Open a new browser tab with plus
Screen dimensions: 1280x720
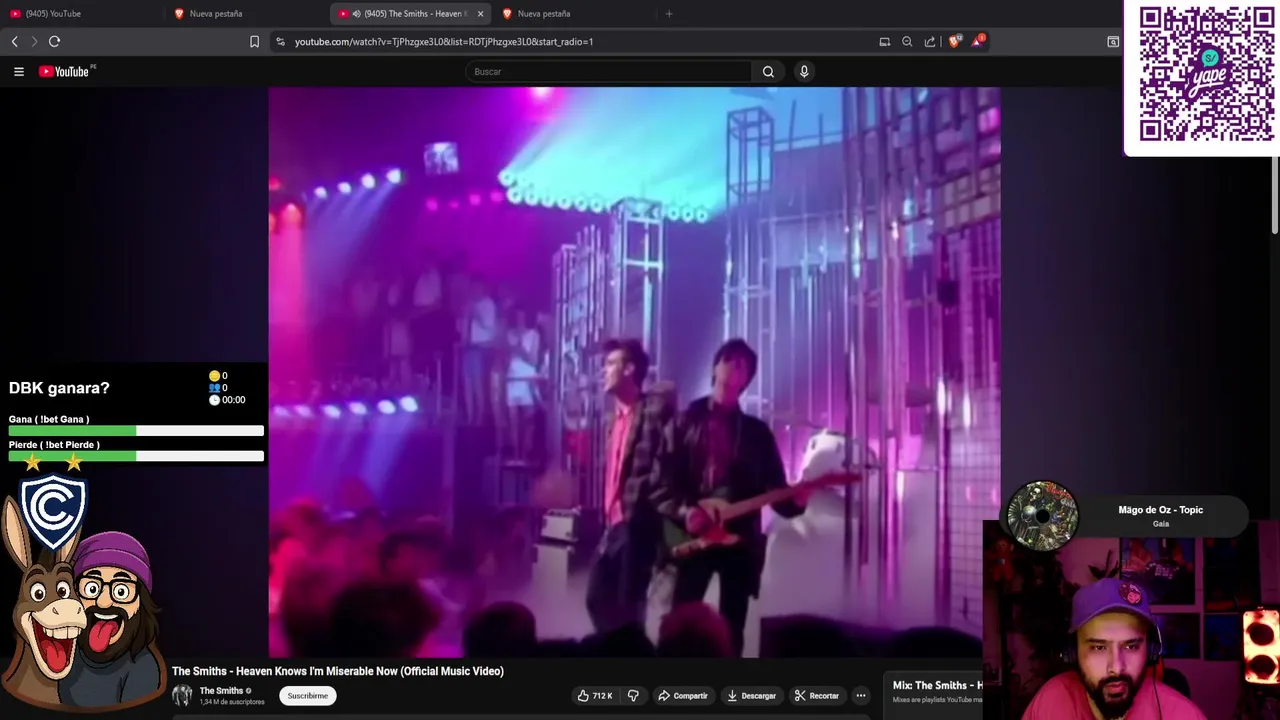coord(669,13)
